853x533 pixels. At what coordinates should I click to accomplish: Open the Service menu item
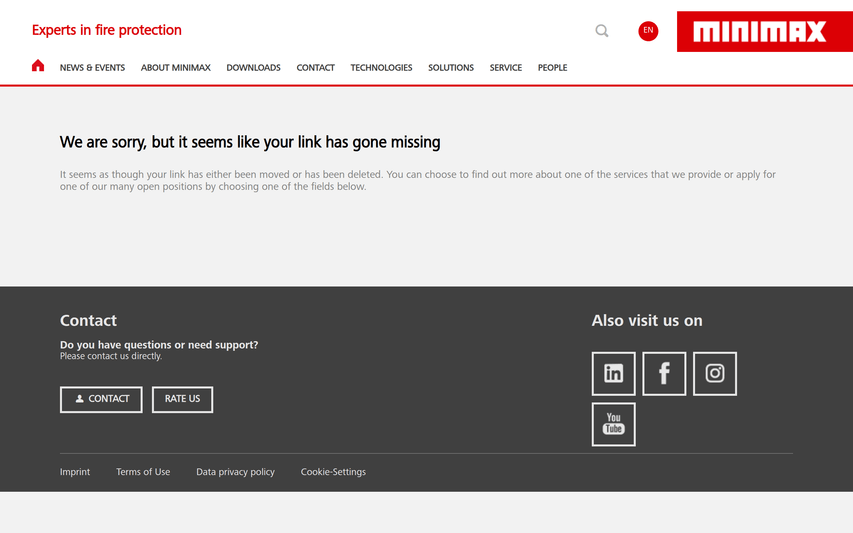506,68
